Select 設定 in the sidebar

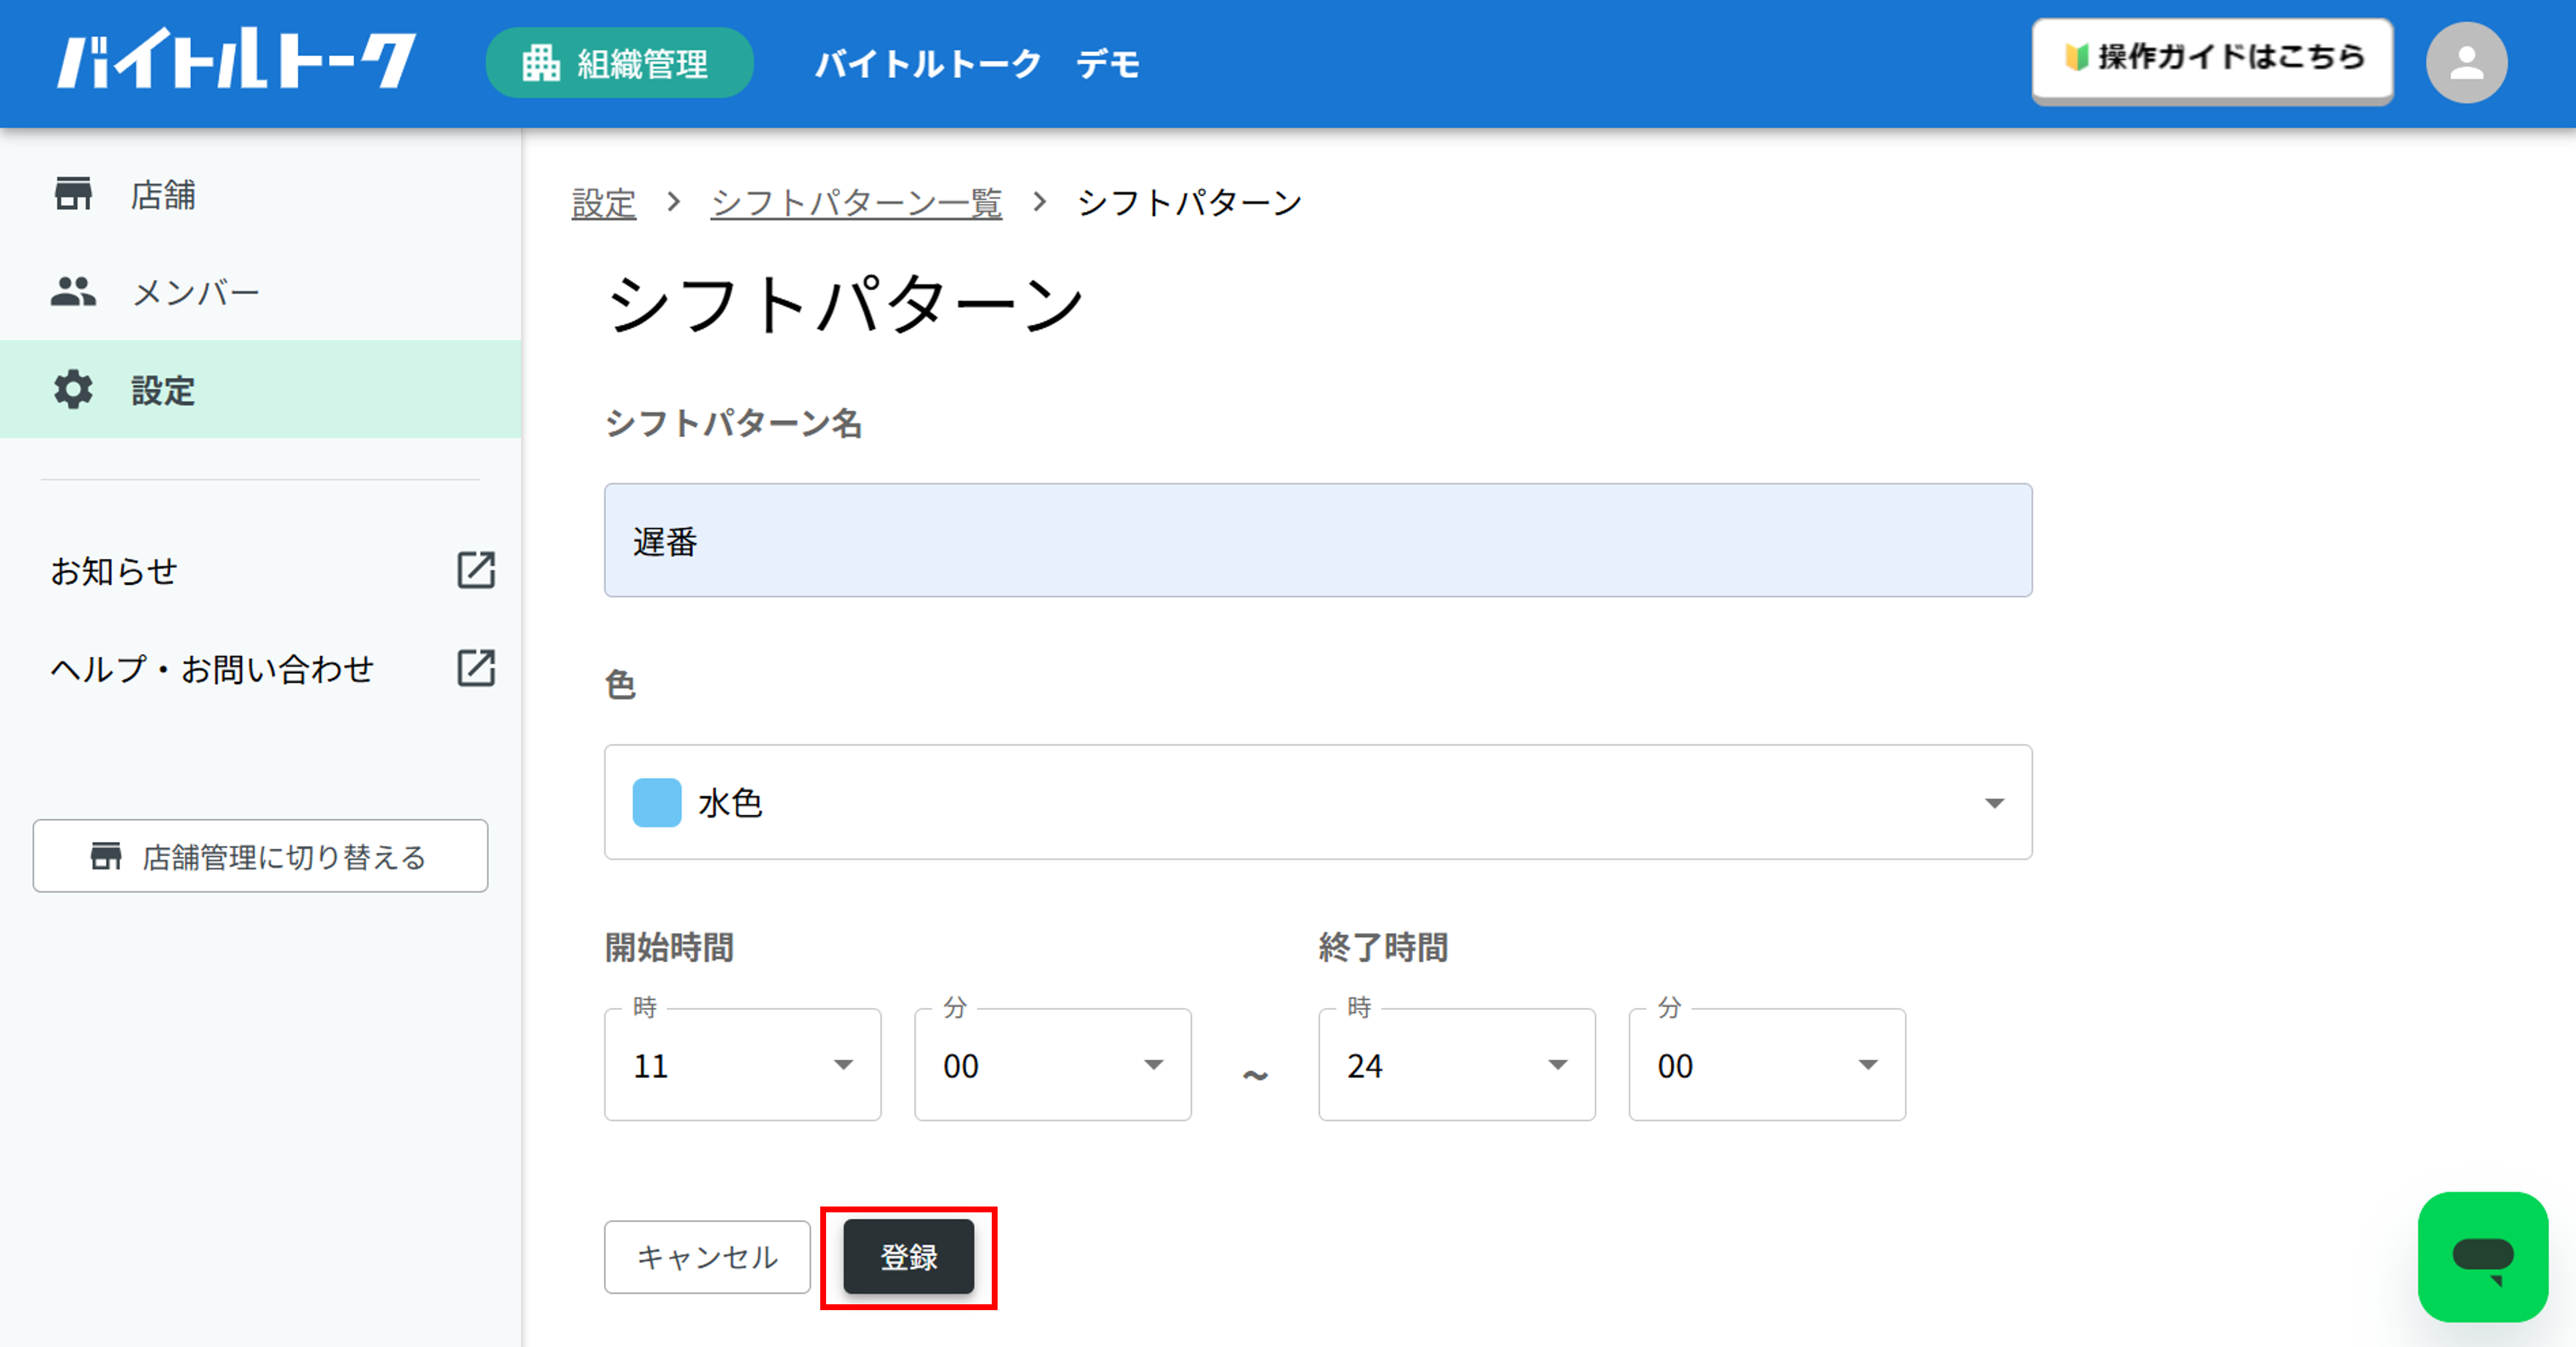tap(260, 390)
